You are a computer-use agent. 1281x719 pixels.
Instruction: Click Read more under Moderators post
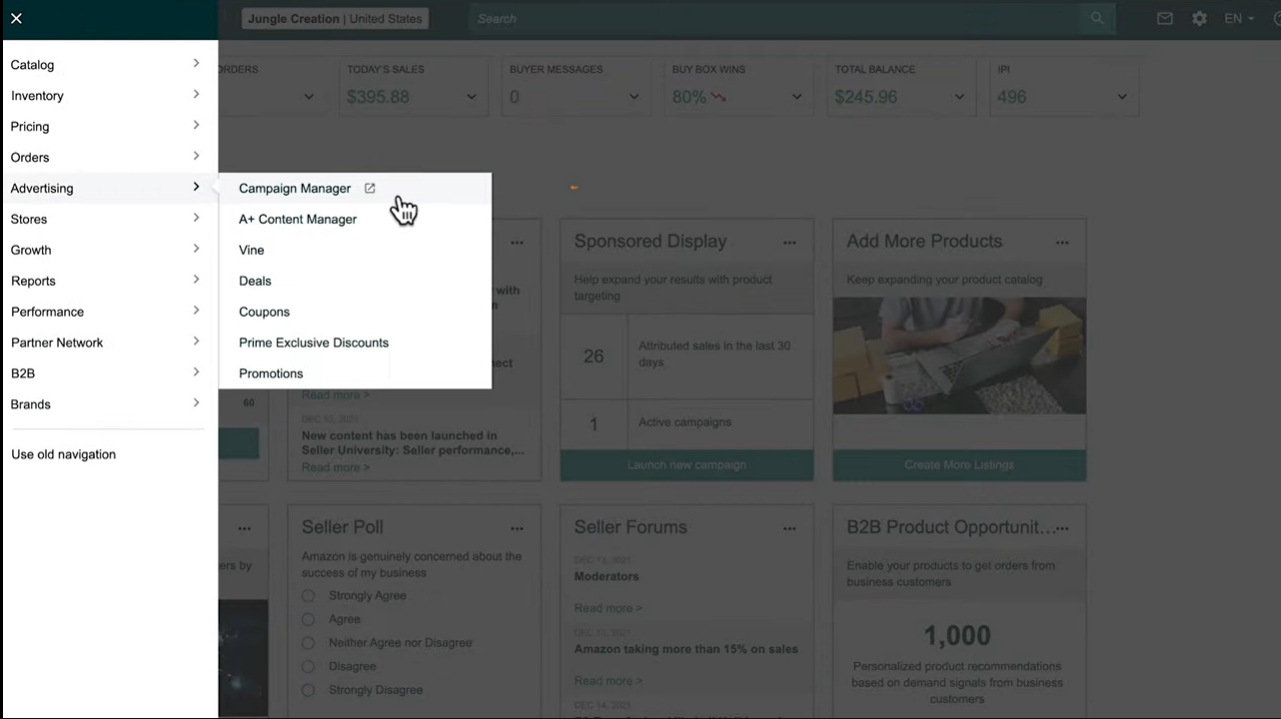608,608
